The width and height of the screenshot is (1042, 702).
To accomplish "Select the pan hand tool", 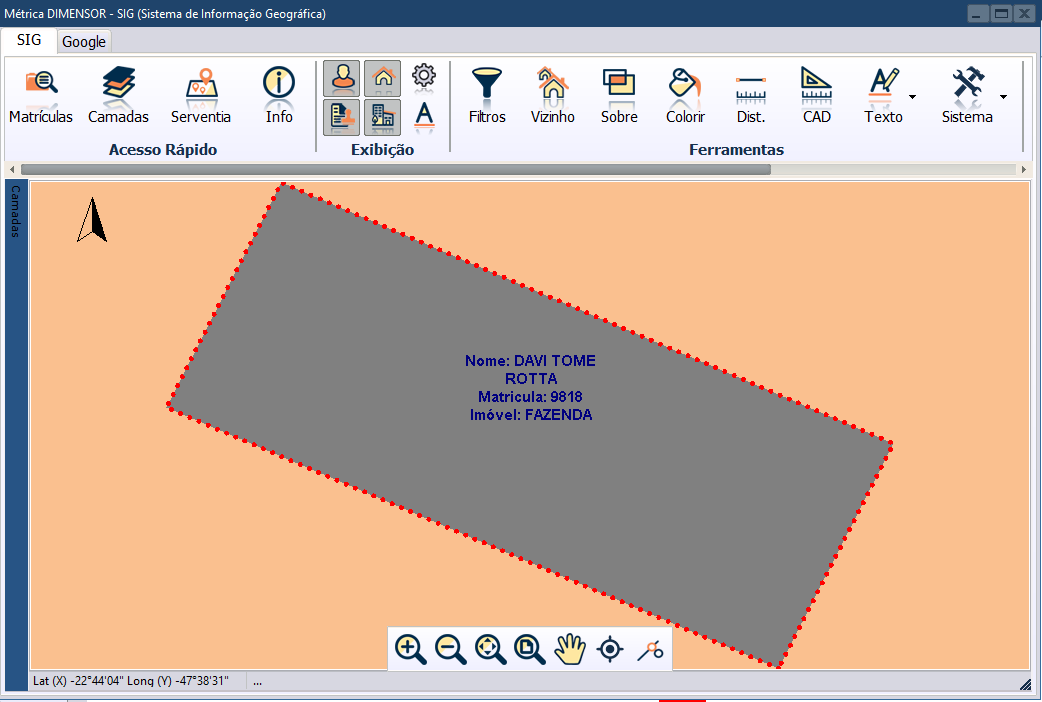I will pyautogui.click(x=570, y=649).
